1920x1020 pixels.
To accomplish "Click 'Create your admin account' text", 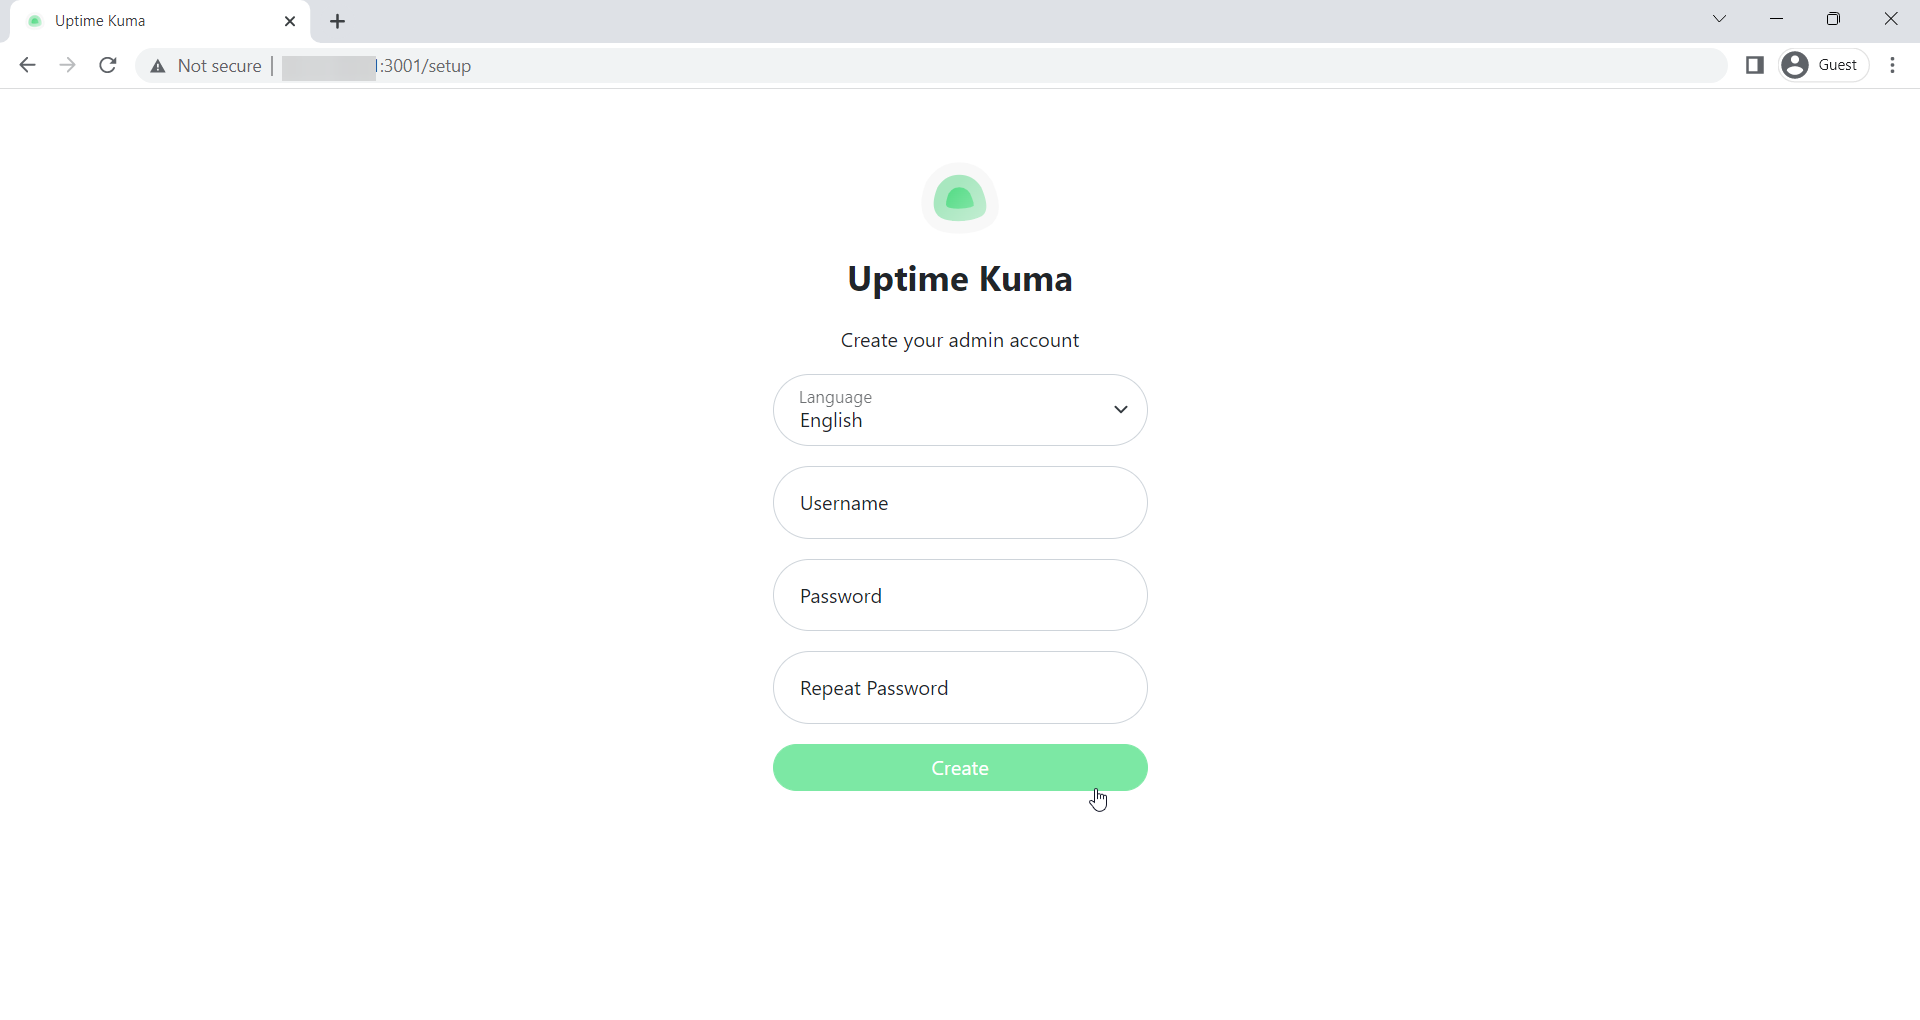I will [960, 341].
